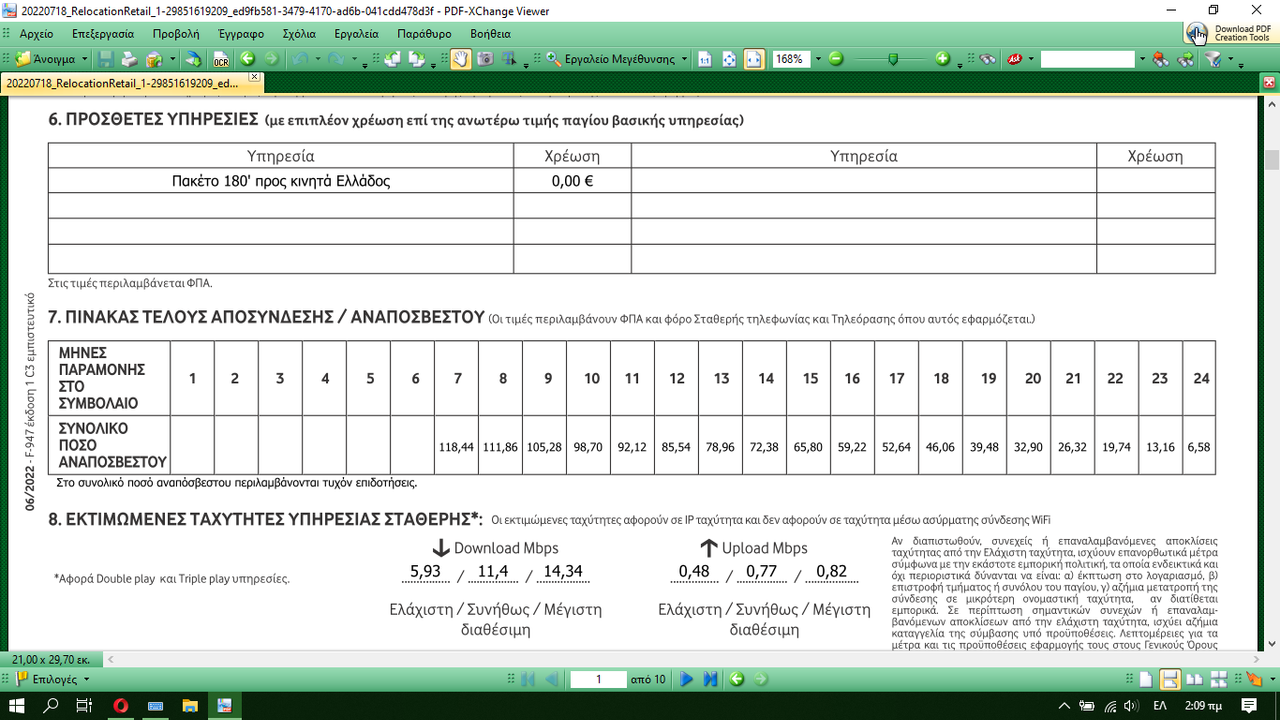Click Find Previous binoculars icon
The image size is (1280, 720).
click(x=1160, y=59)
